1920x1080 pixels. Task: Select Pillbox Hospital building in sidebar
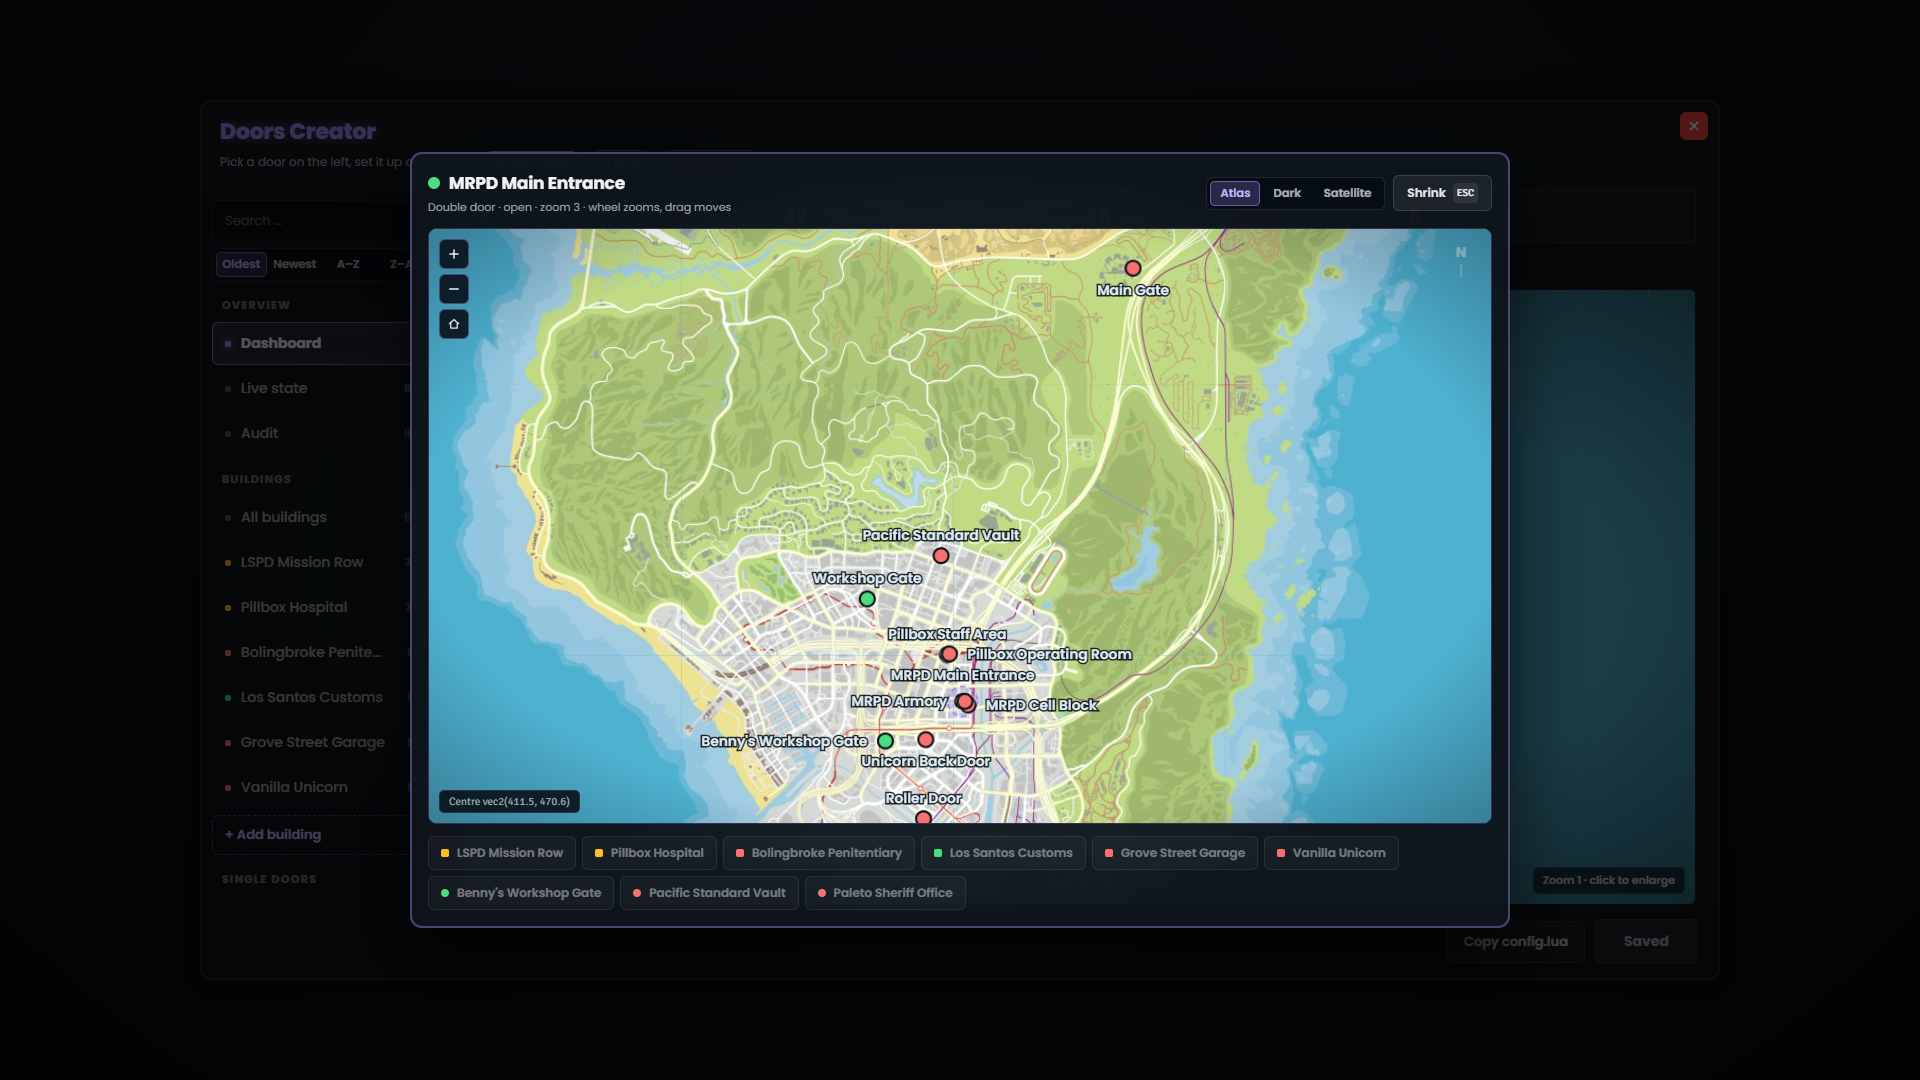pyautogui.click(x=312, y=607)
